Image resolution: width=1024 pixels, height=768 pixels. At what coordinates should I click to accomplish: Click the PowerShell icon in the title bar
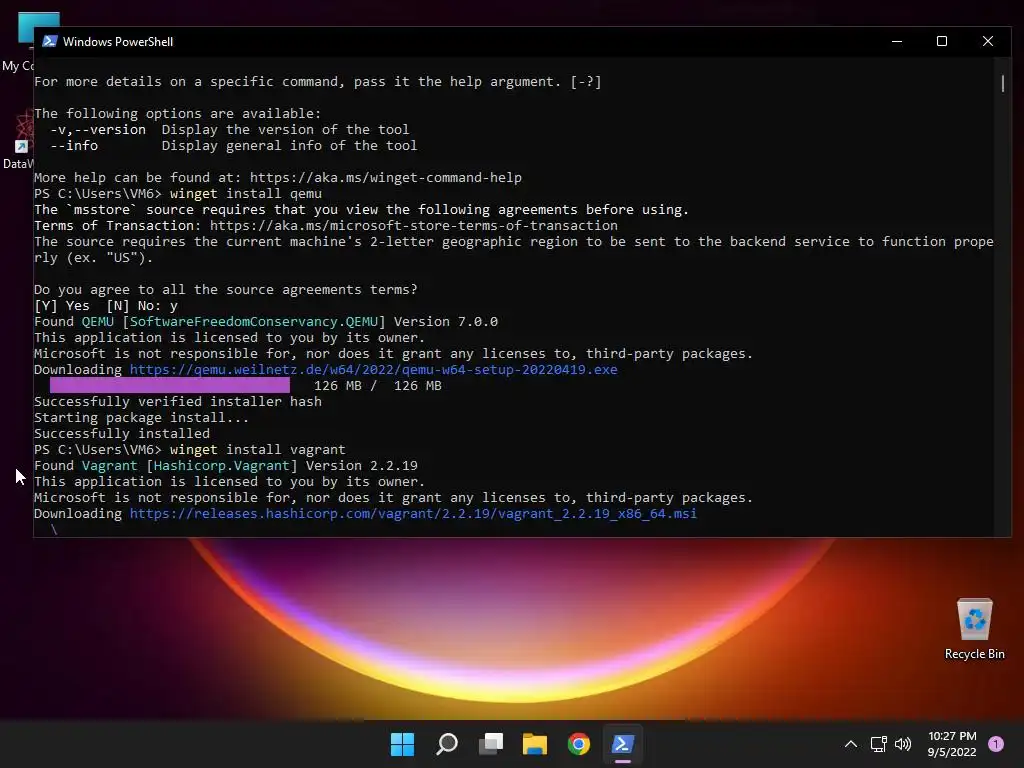point(50,41)
